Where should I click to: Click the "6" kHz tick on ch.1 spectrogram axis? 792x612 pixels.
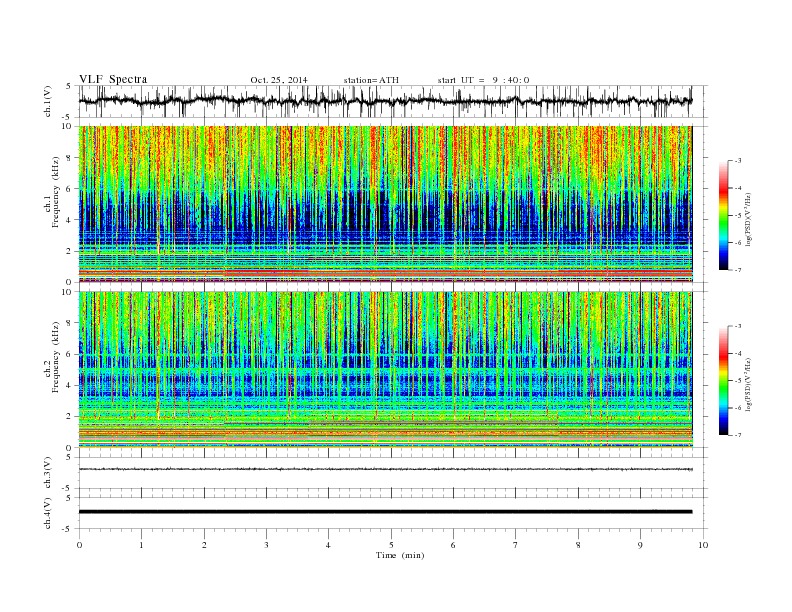pyautogui.click(x=70, y=189)
